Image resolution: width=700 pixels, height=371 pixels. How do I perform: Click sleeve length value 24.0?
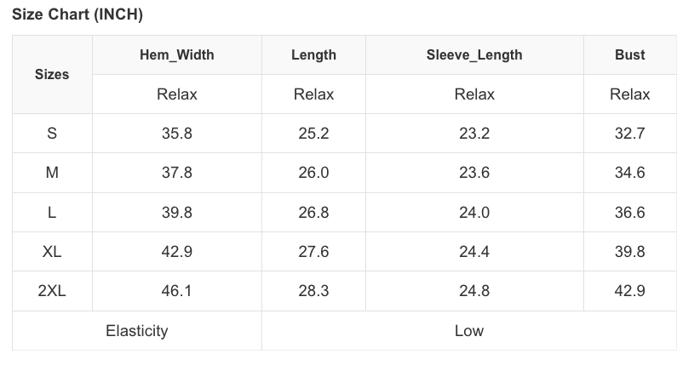[x=474, y=212]
